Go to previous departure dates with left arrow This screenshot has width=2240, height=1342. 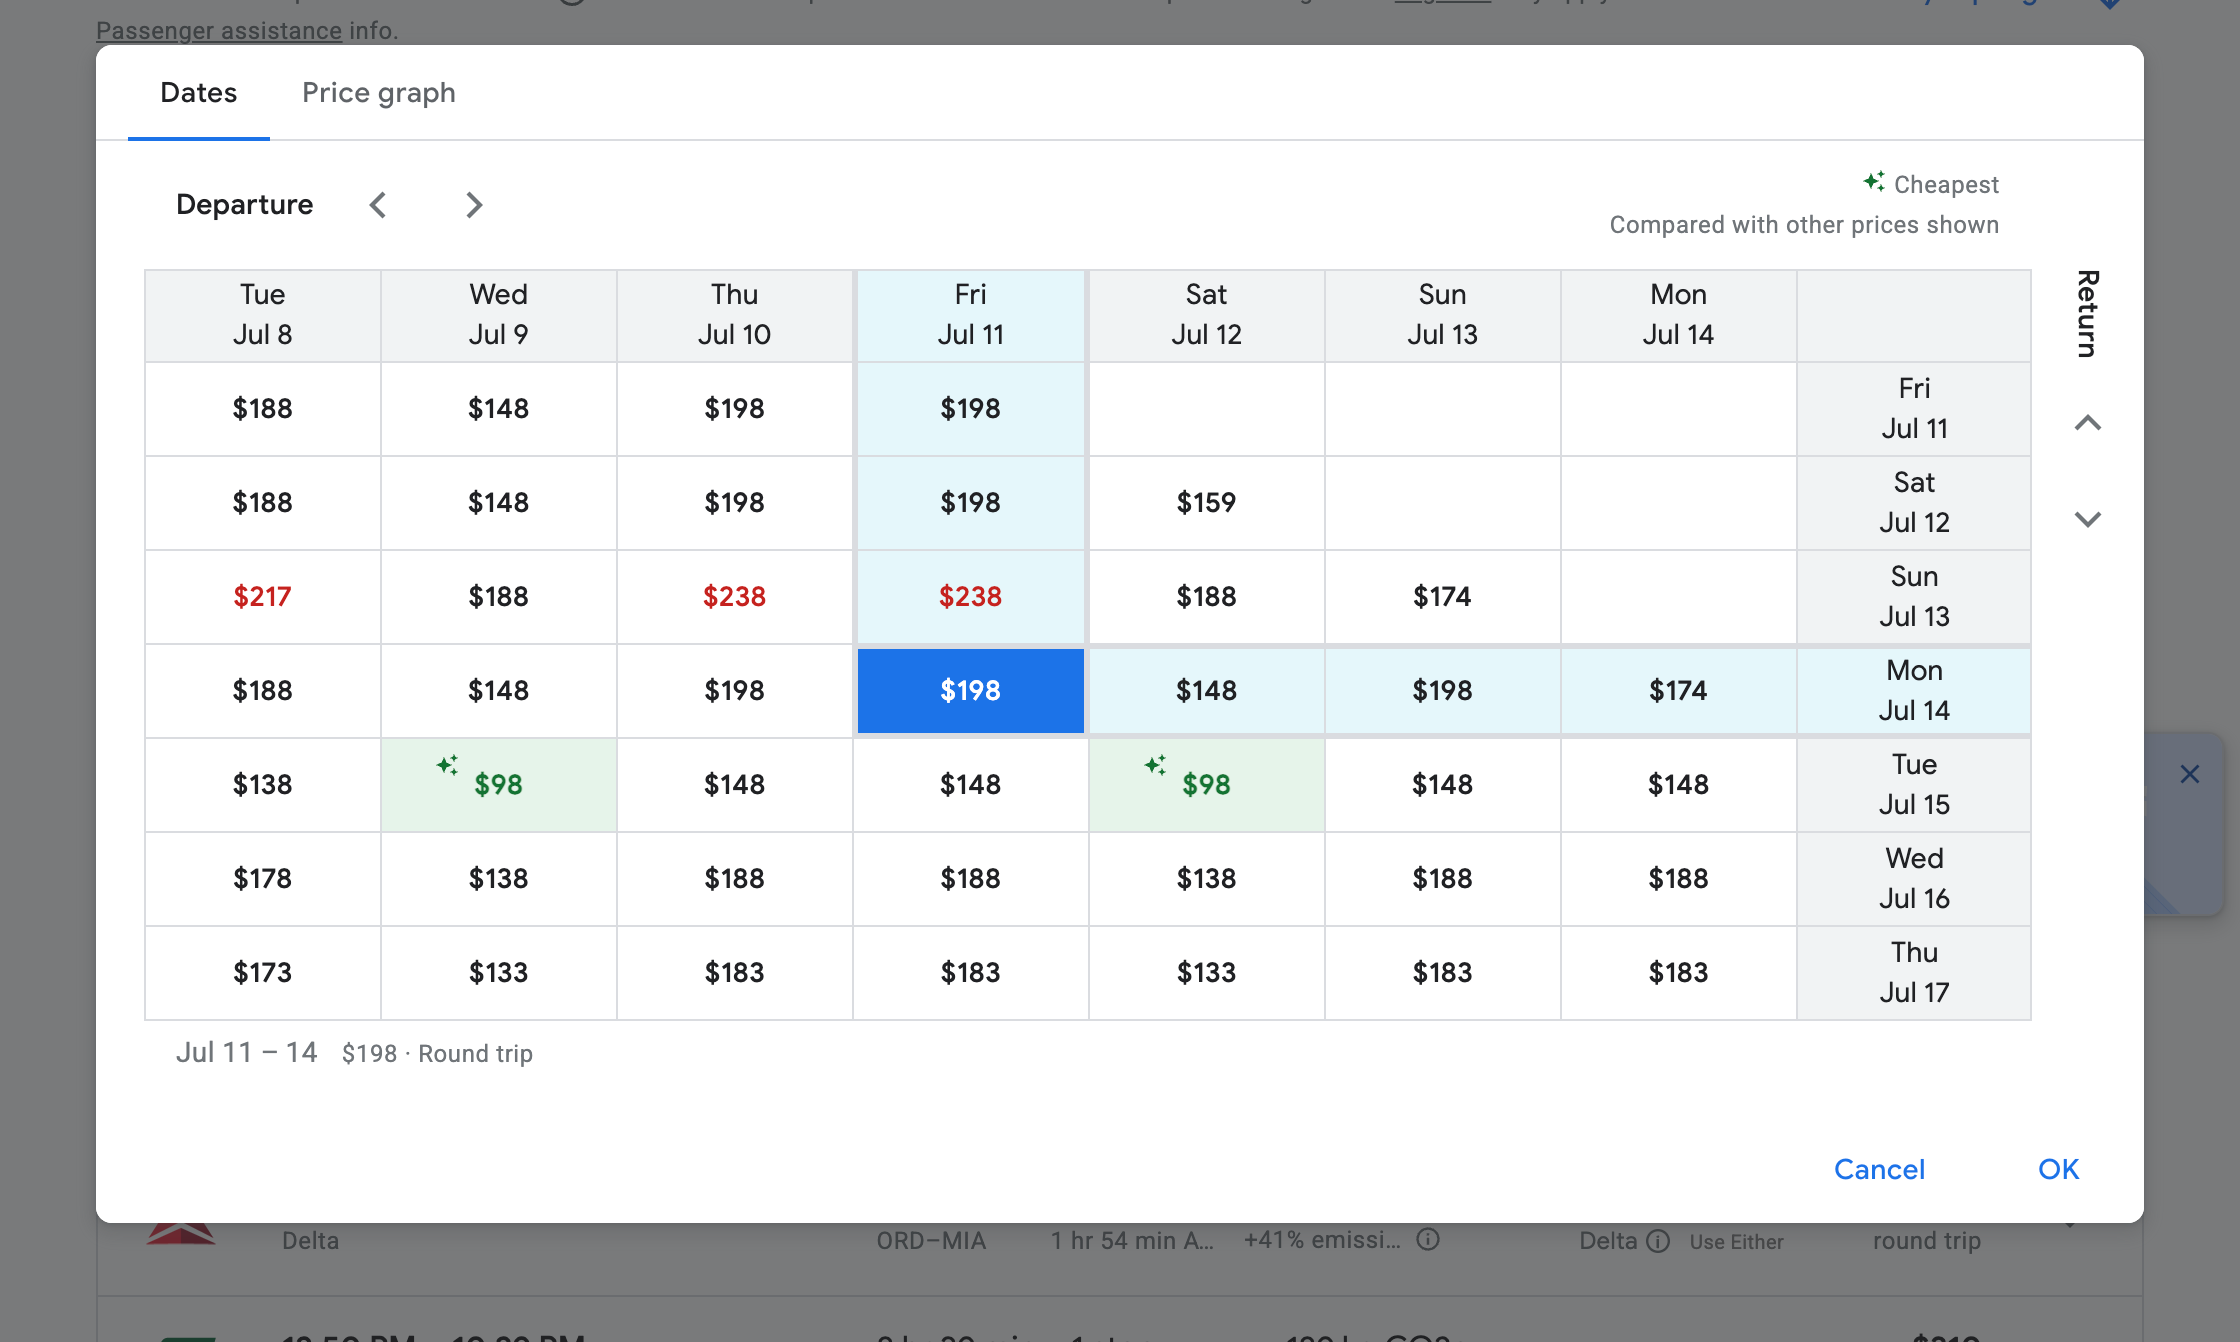tap(378, 204)
